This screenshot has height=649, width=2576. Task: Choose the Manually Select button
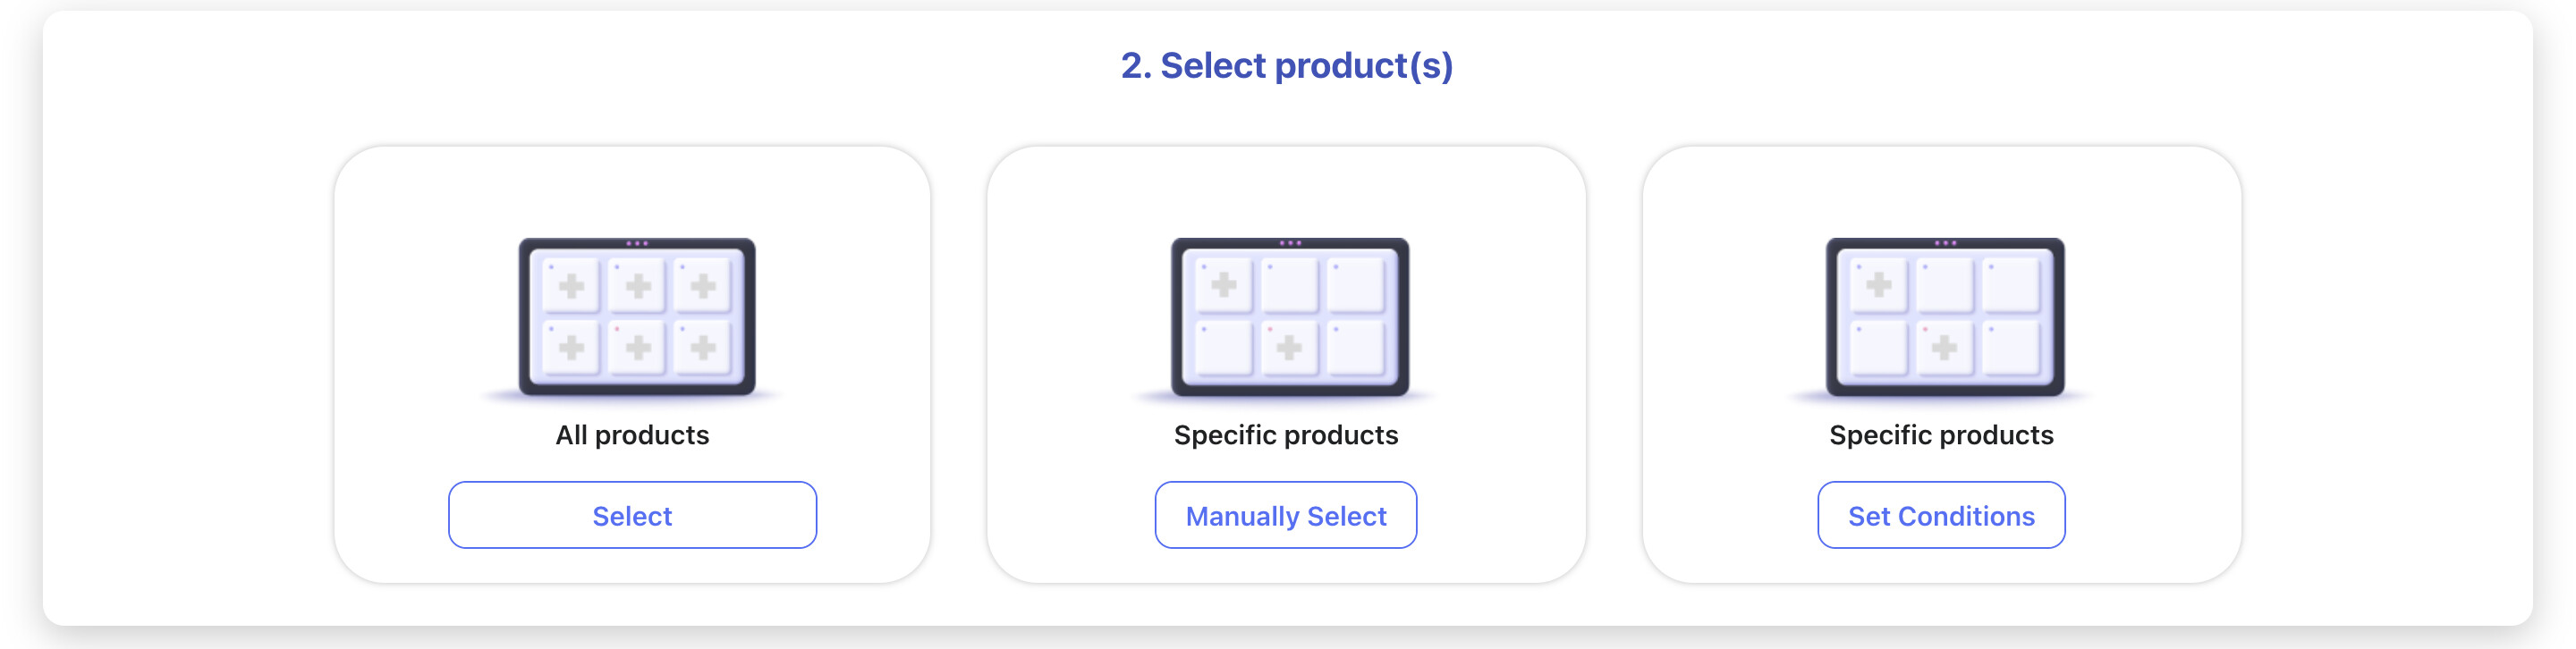pos(1285,516)
